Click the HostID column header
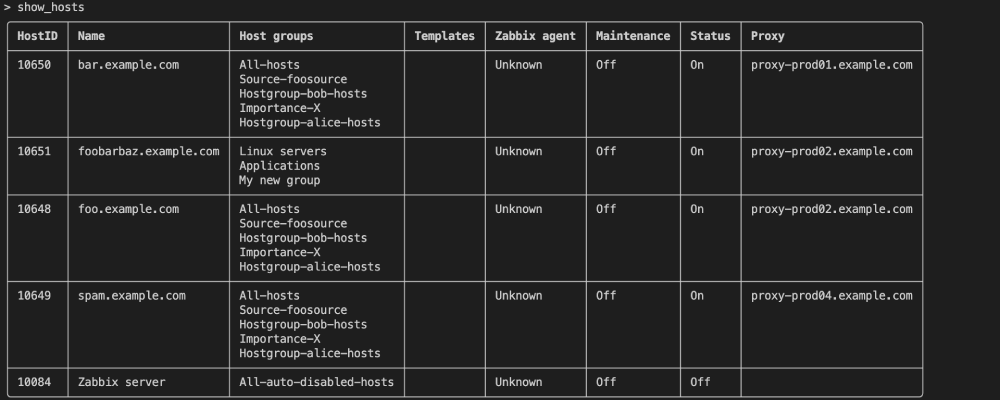The height and width of the screenshot is (400, 1000). pyautogui.click(x=37, y=36)
